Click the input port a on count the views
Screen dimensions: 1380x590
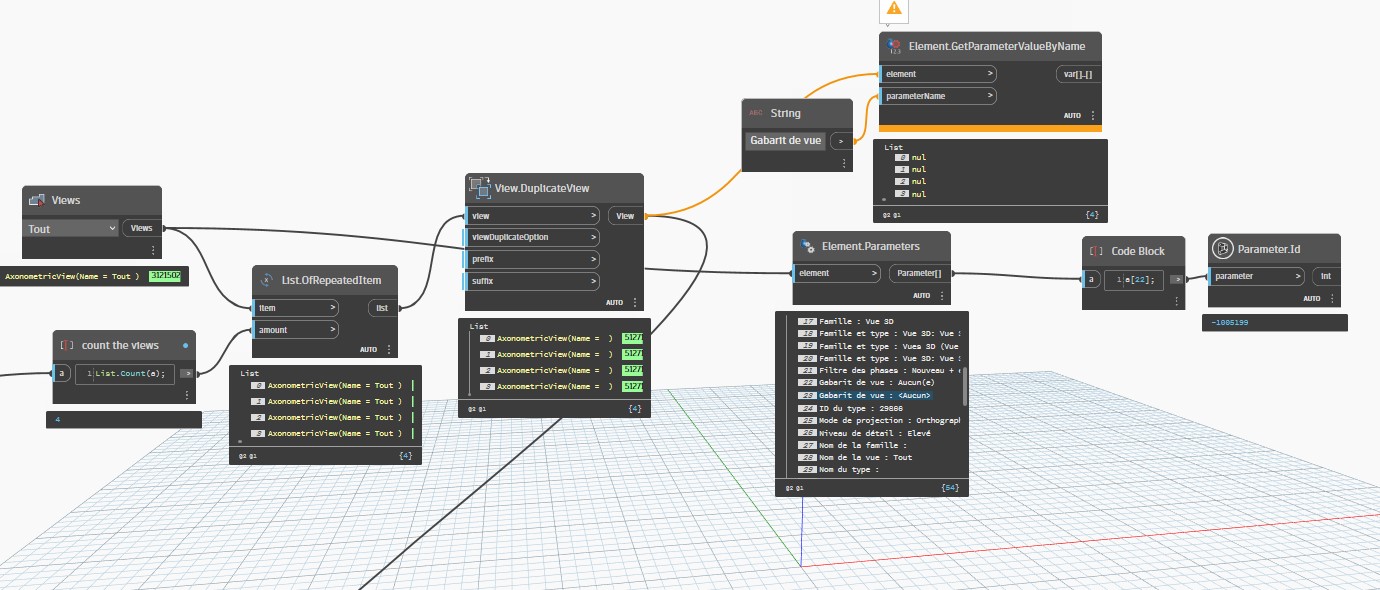[61, 373]
